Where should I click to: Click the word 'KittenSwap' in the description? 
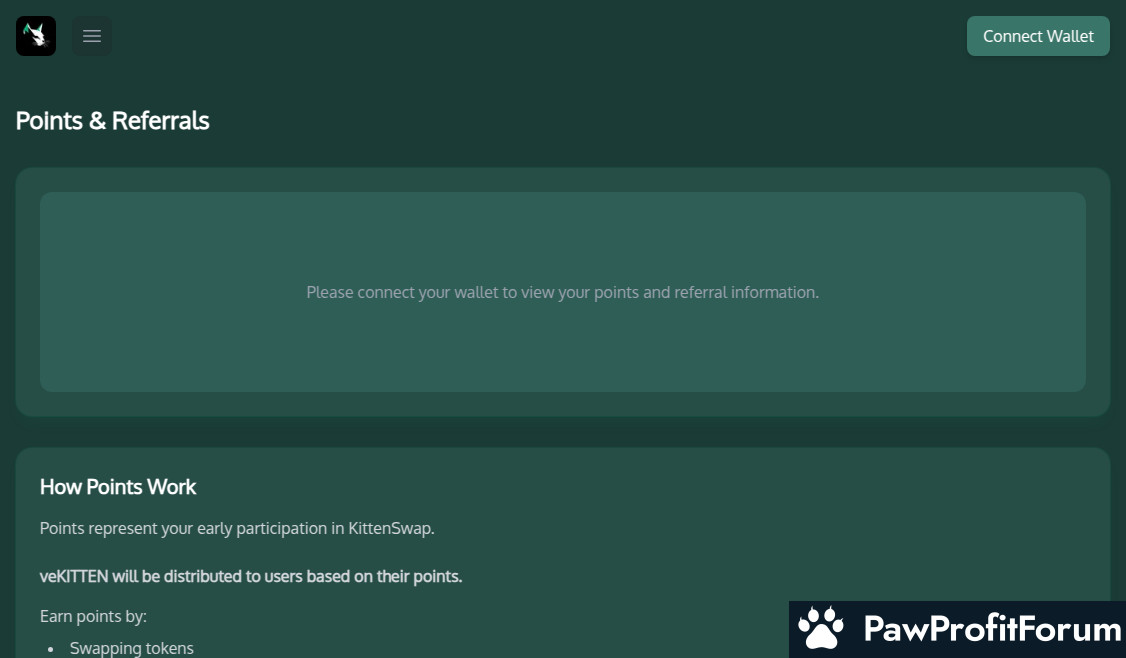(390, 528)
